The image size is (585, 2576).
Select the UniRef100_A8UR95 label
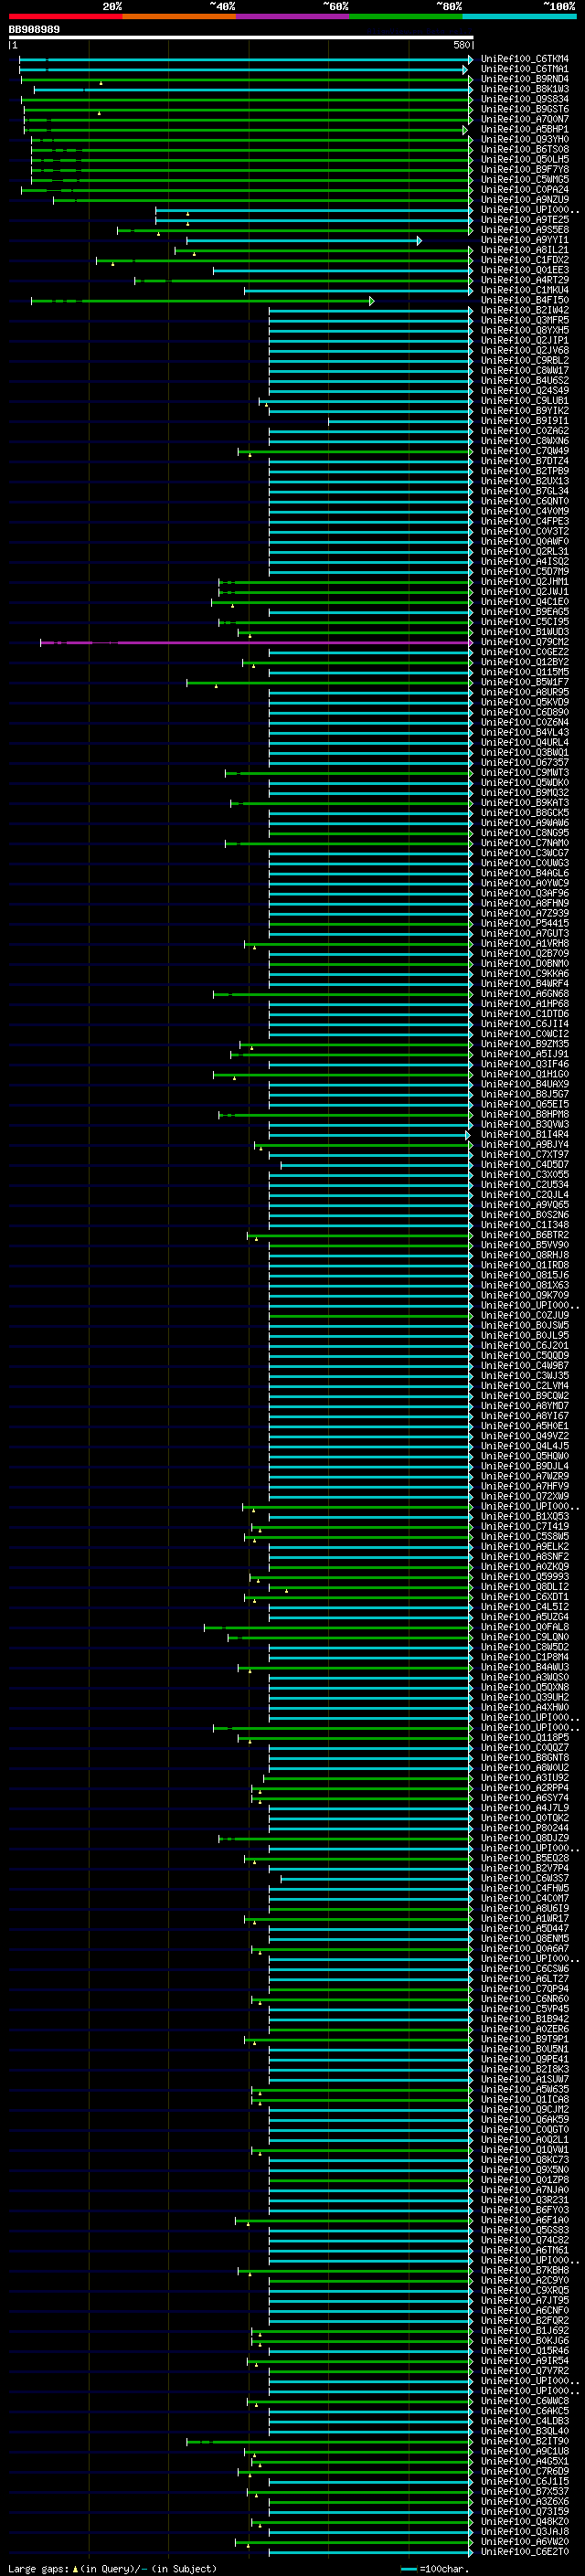[x=525, y=692]
